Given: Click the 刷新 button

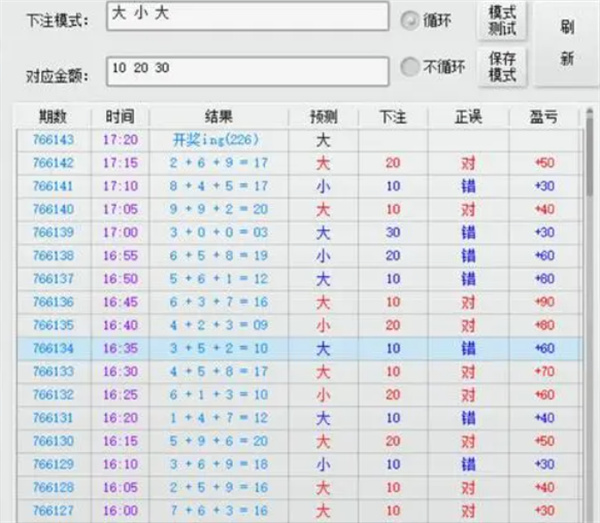Looking at the screenshot, I should coord(566,44).
